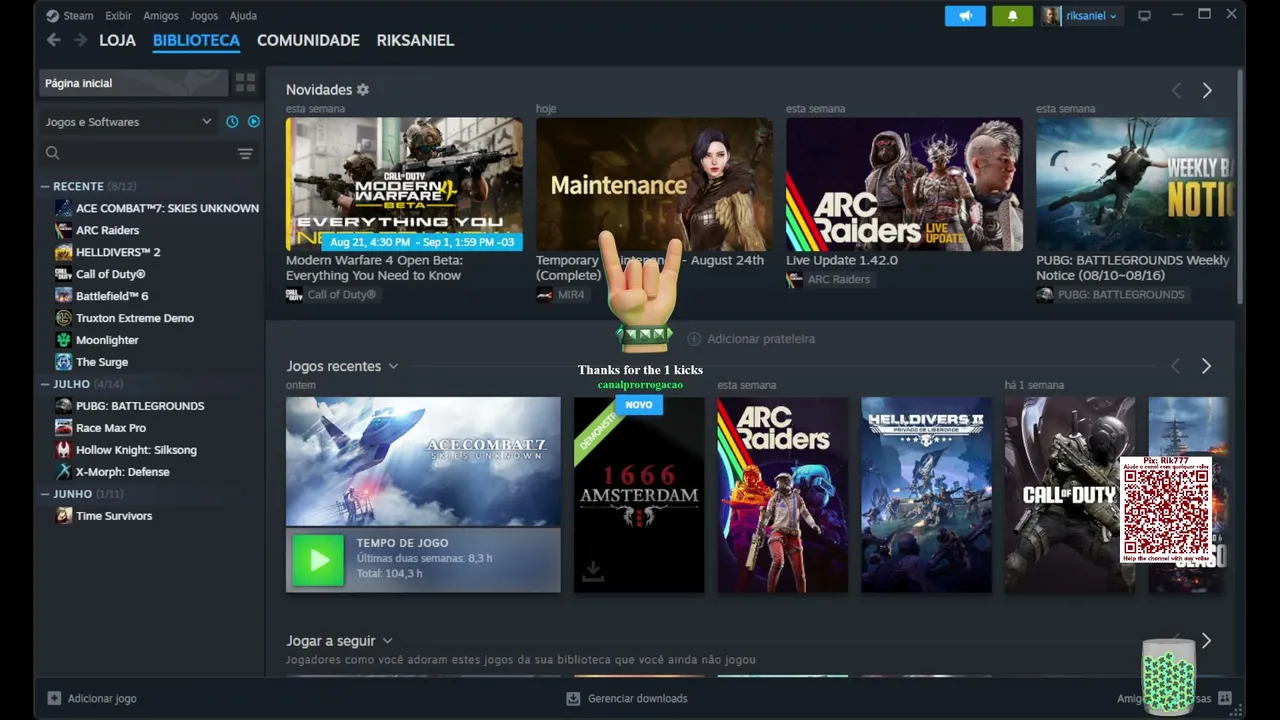Click the green play button for Ace Combat 7
The height and width of the screenshot is (720, 1280).
[x=318, y=560]
